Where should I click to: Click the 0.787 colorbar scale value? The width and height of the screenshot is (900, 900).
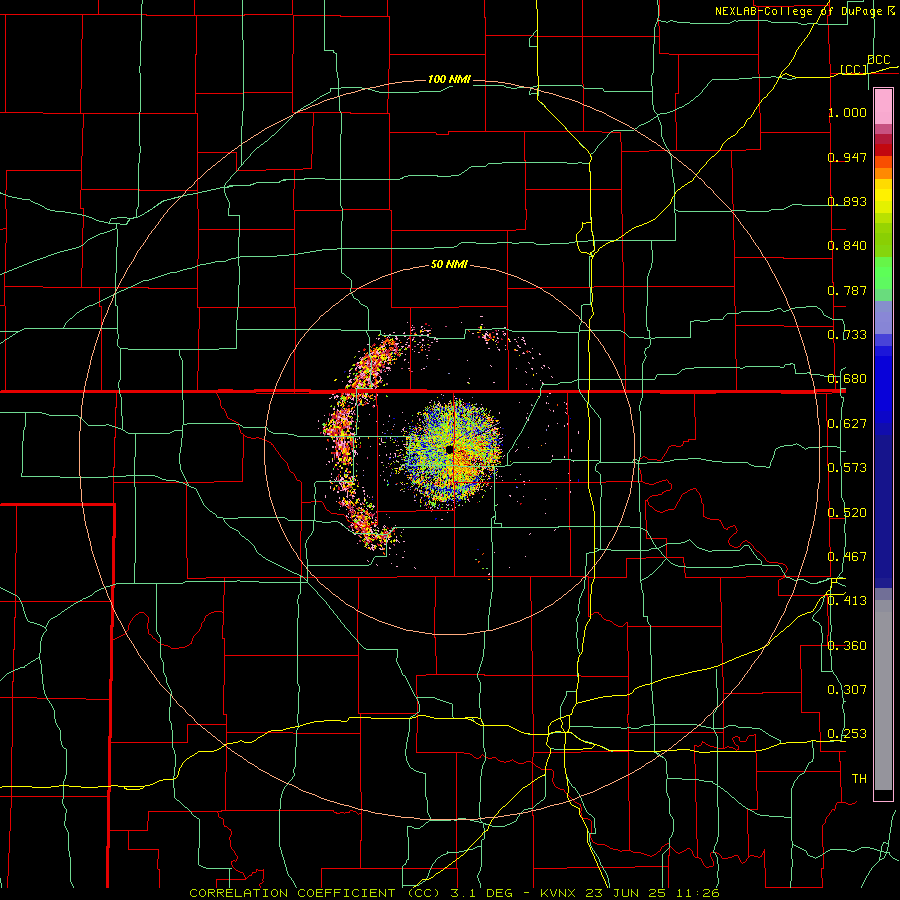847,290
